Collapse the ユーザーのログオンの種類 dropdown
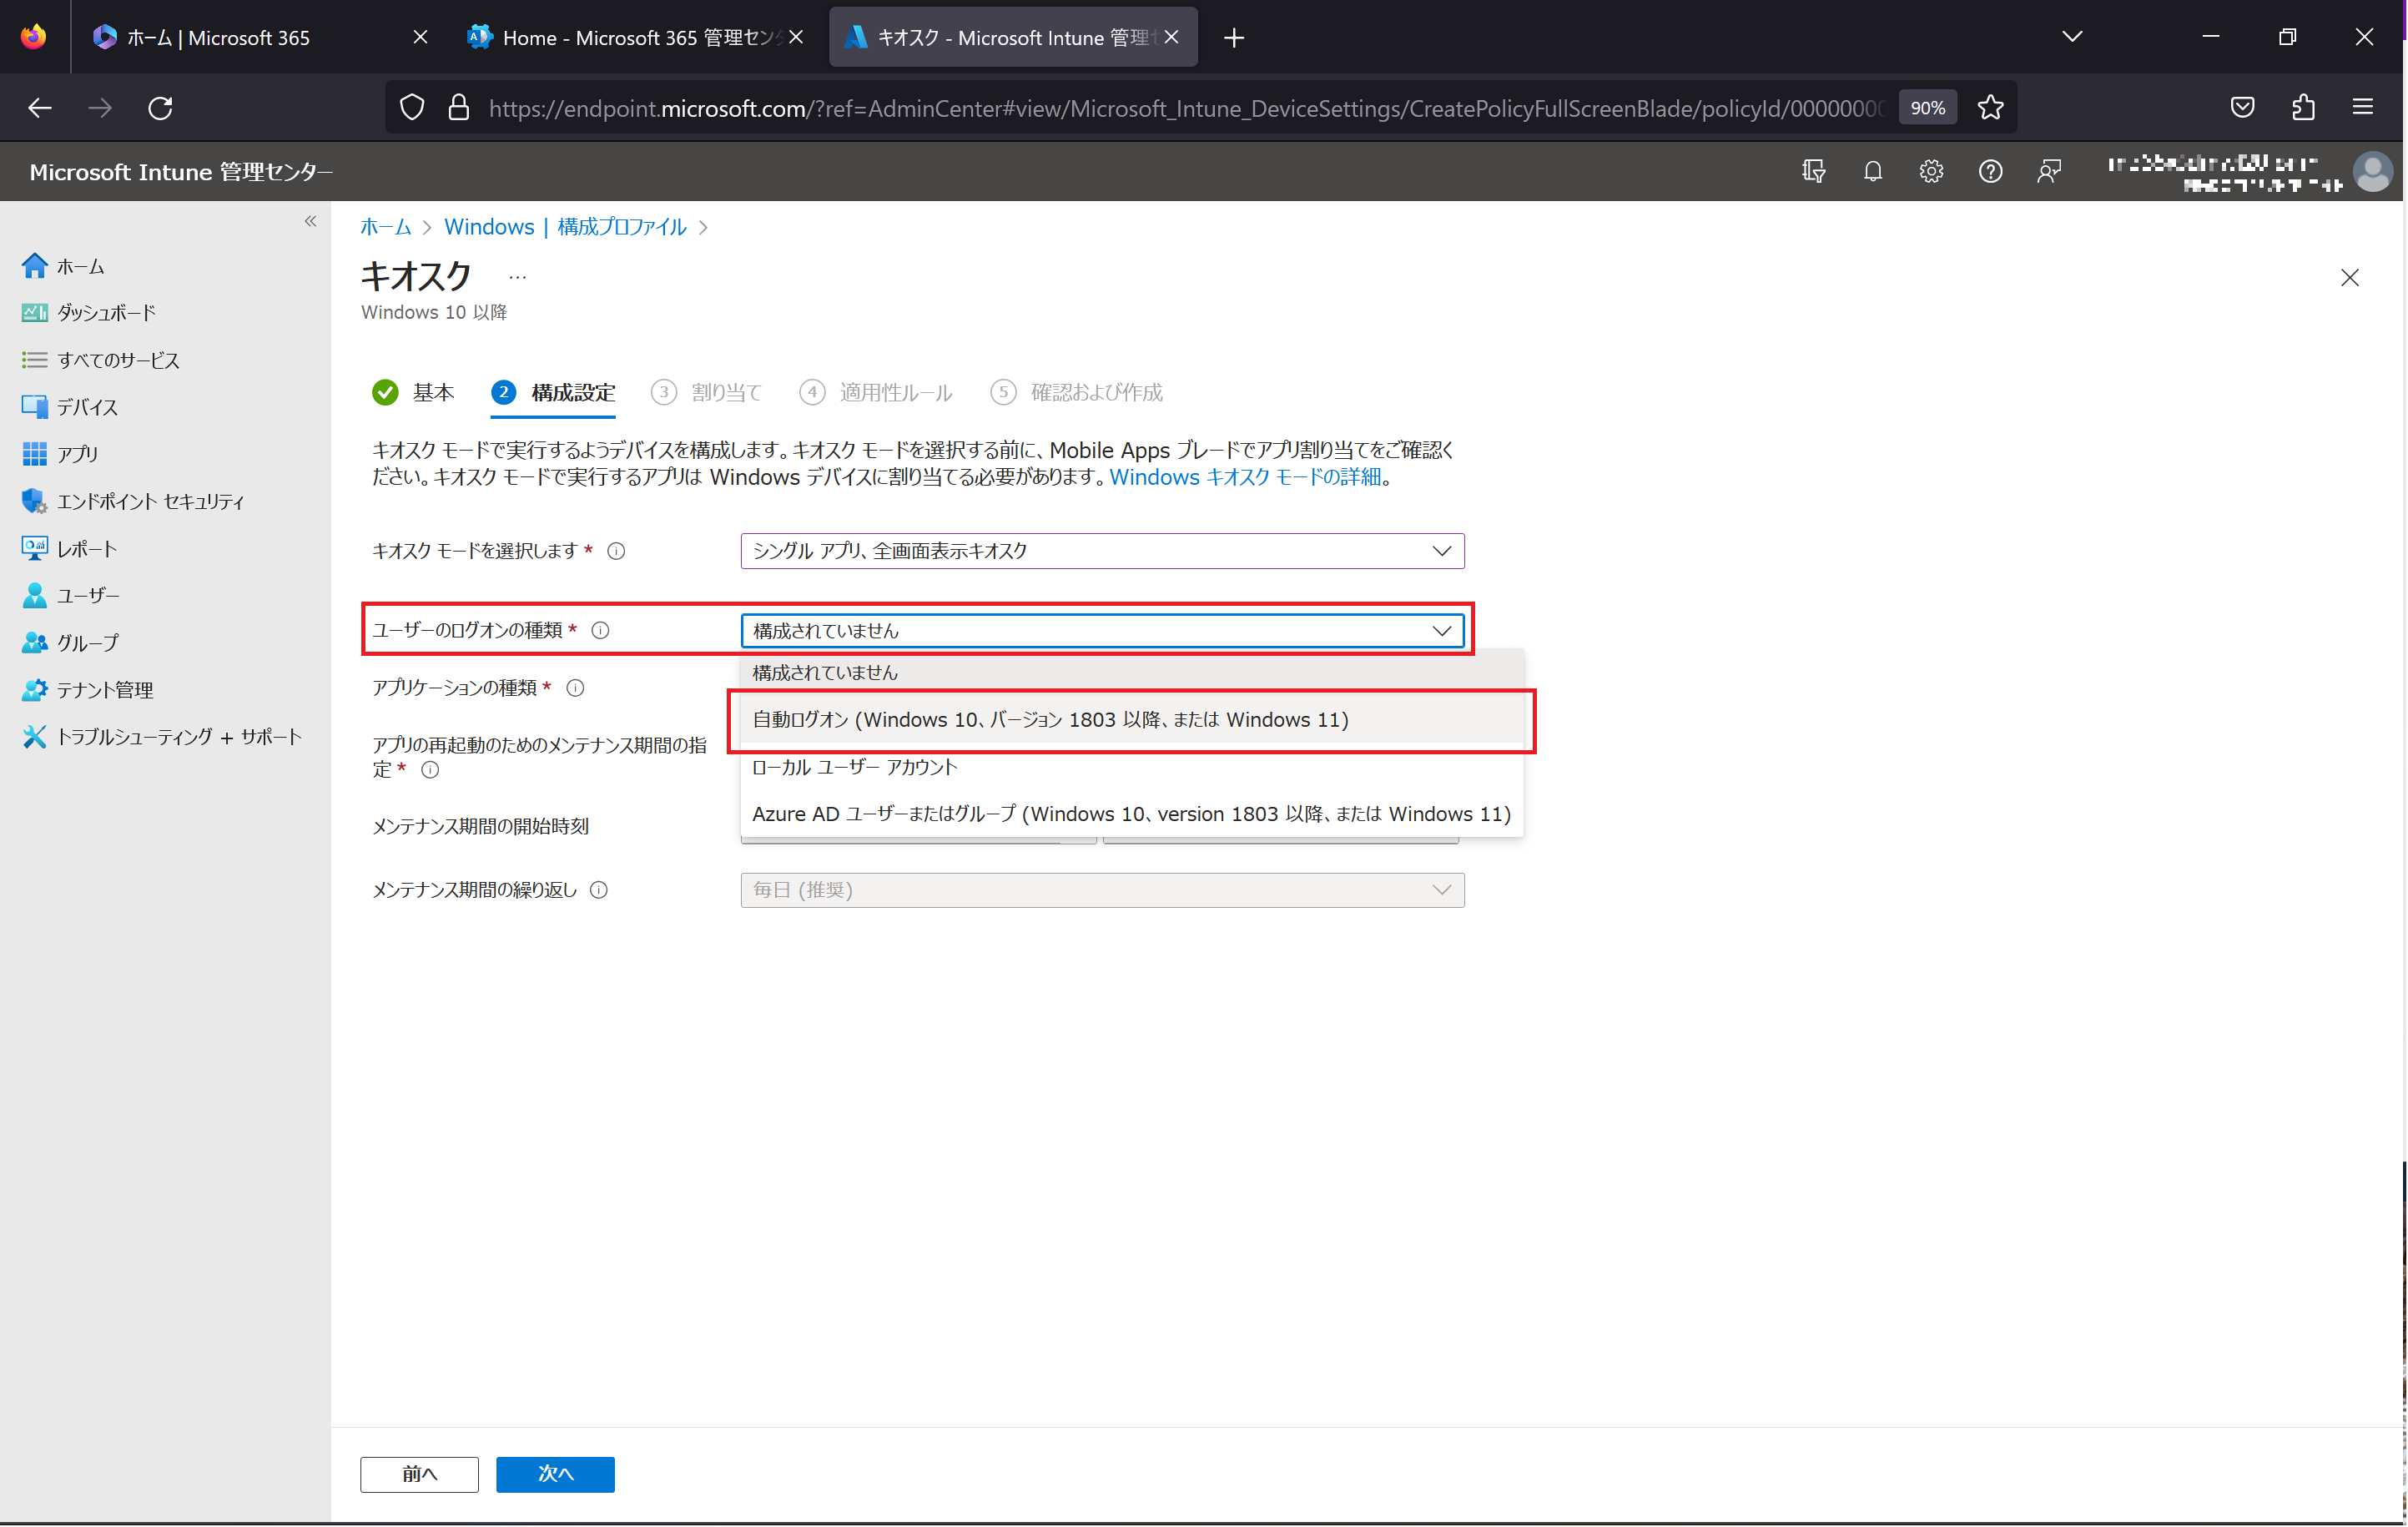2408x1527 pixels. pyautogui.click(x=1102, y=631)
